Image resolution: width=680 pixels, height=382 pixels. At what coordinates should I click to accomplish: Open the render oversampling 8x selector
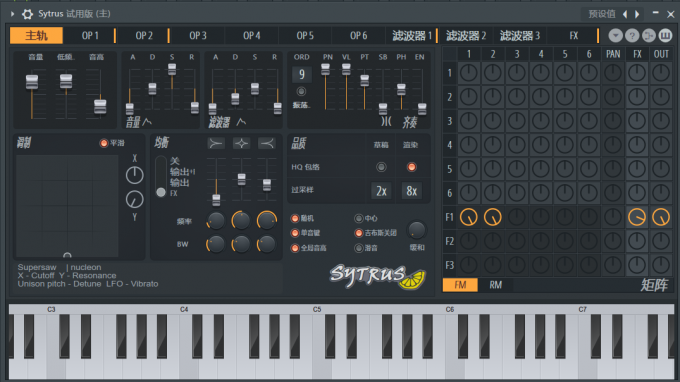[412, 191]
